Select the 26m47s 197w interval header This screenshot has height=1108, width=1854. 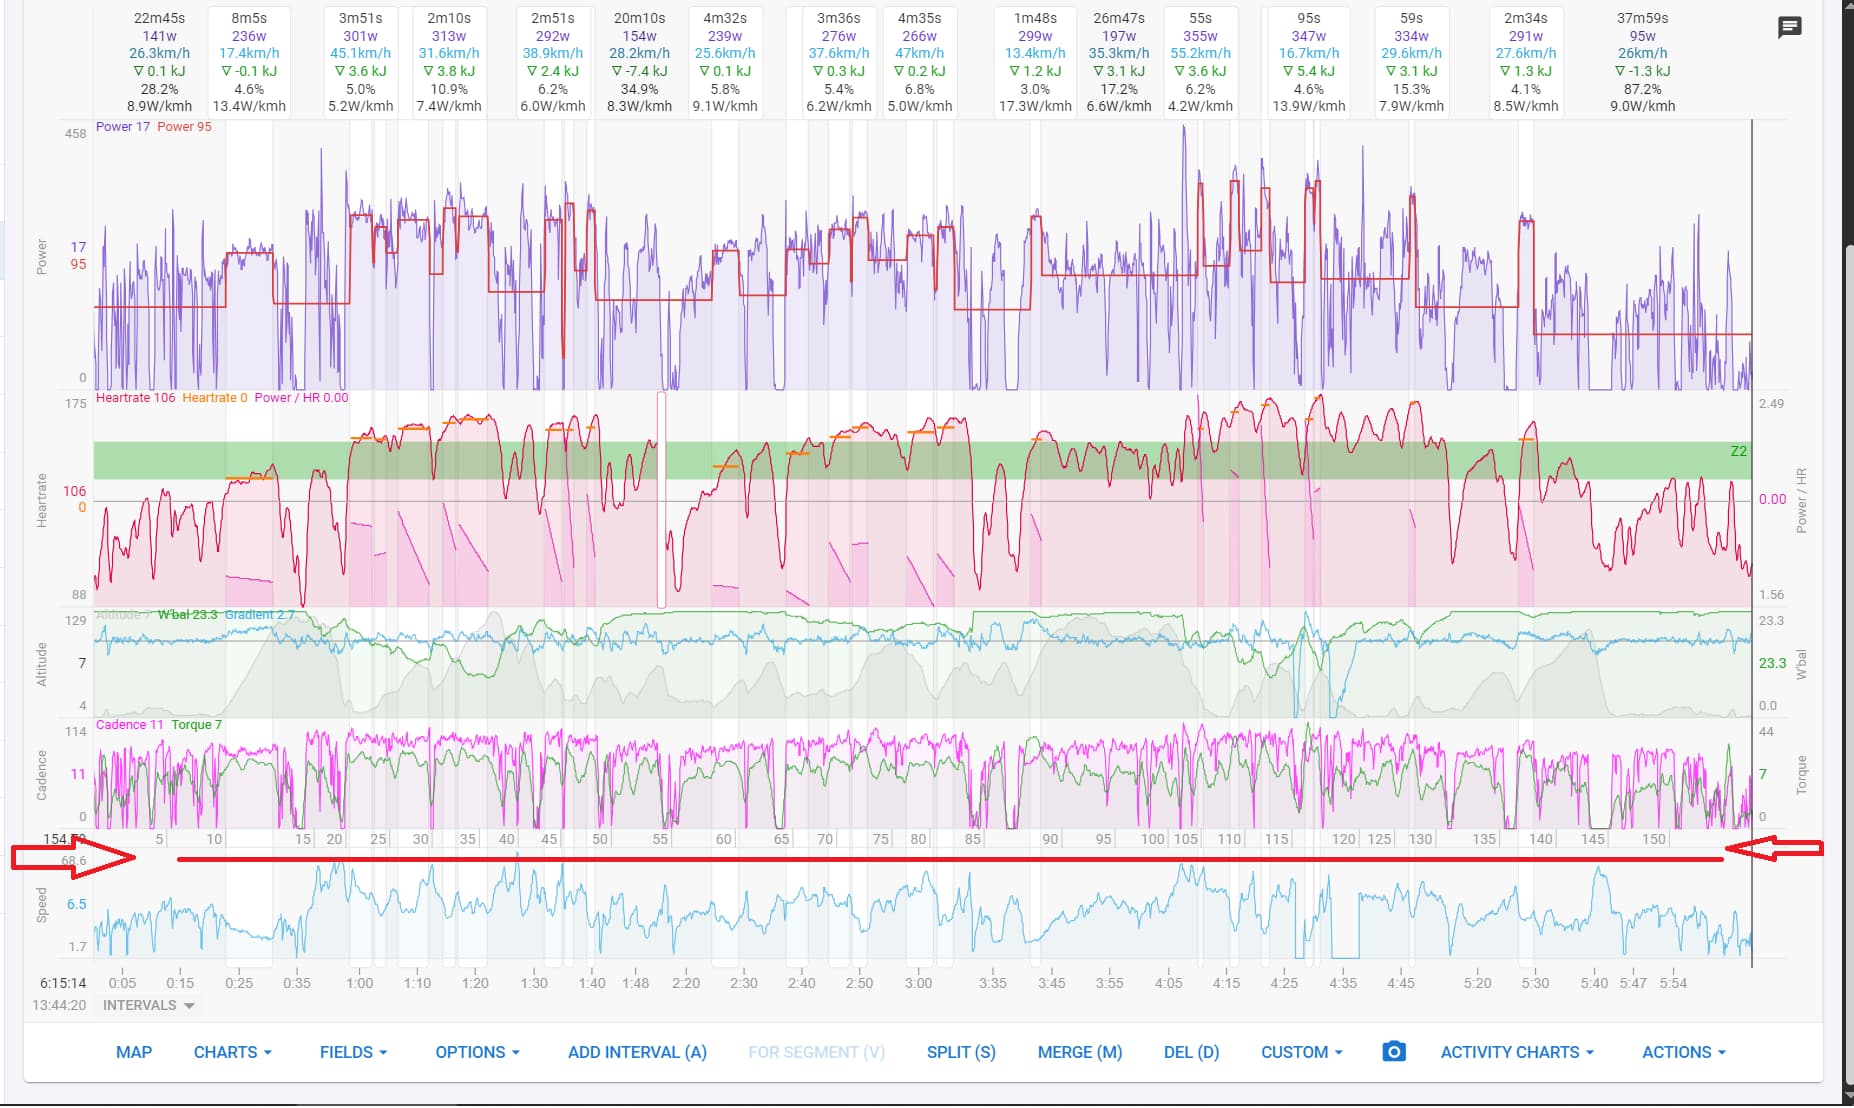pyautogui.click(x=1119, y=62)
